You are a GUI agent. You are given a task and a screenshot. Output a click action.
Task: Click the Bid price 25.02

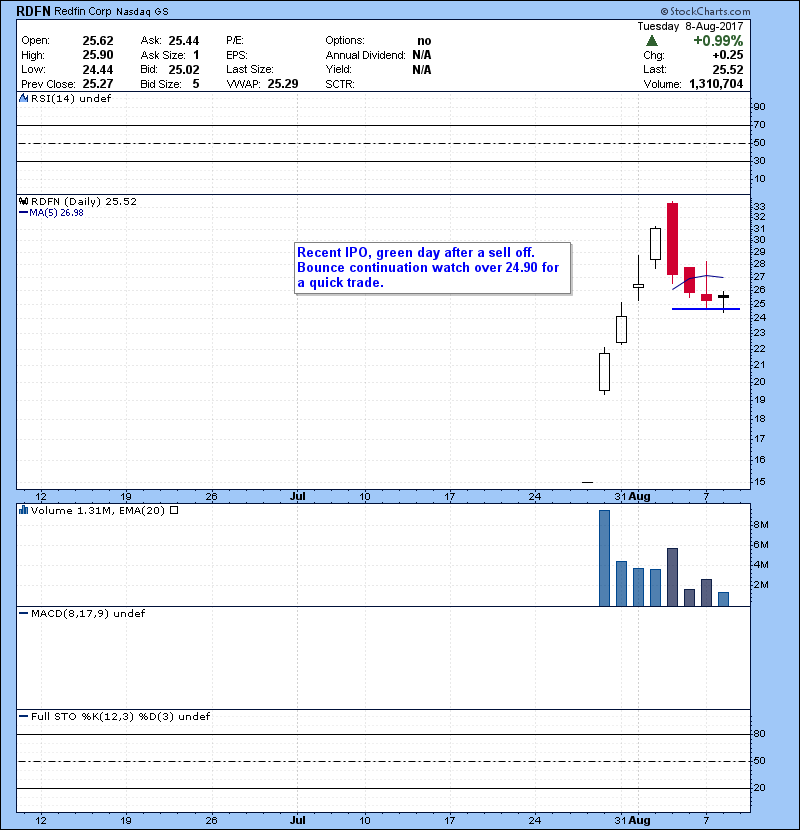(x=184, y=69)
